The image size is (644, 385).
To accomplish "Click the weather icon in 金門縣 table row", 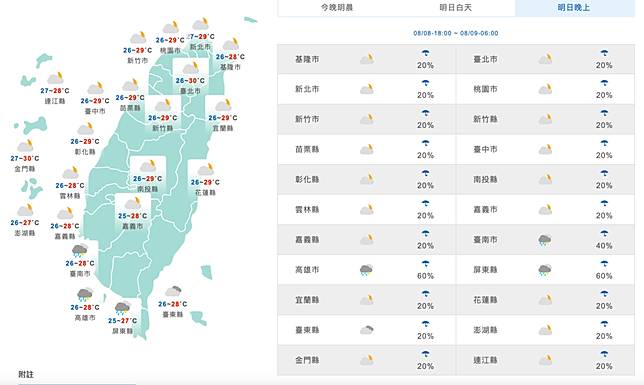I will (367, 360).
